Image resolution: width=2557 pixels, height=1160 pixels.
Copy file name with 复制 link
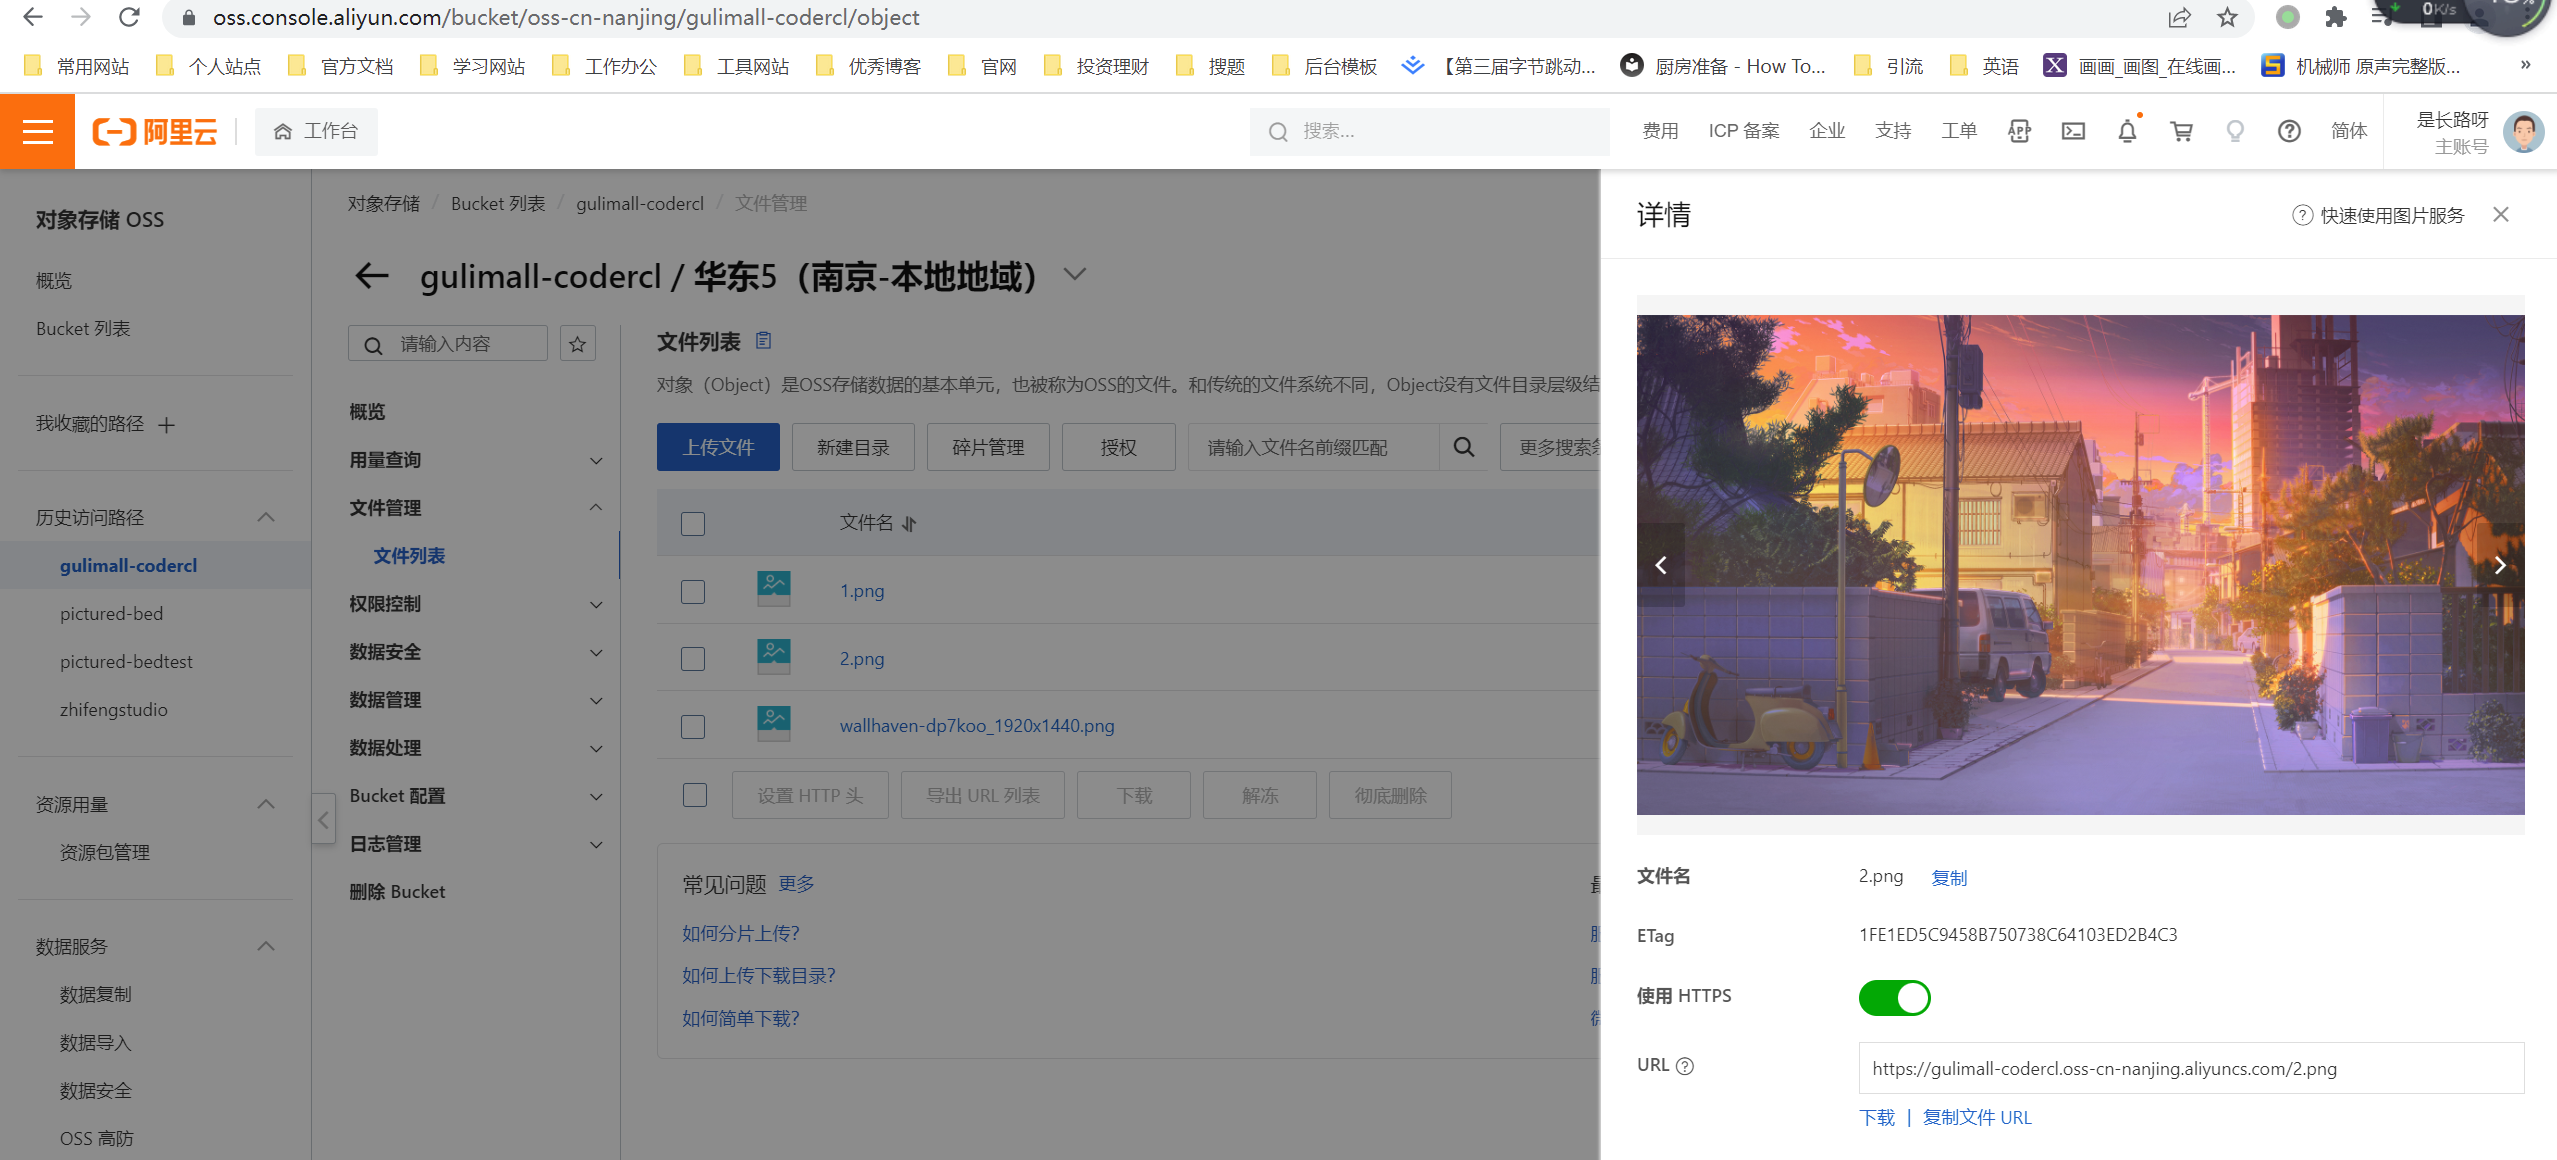pos(1949,877)
